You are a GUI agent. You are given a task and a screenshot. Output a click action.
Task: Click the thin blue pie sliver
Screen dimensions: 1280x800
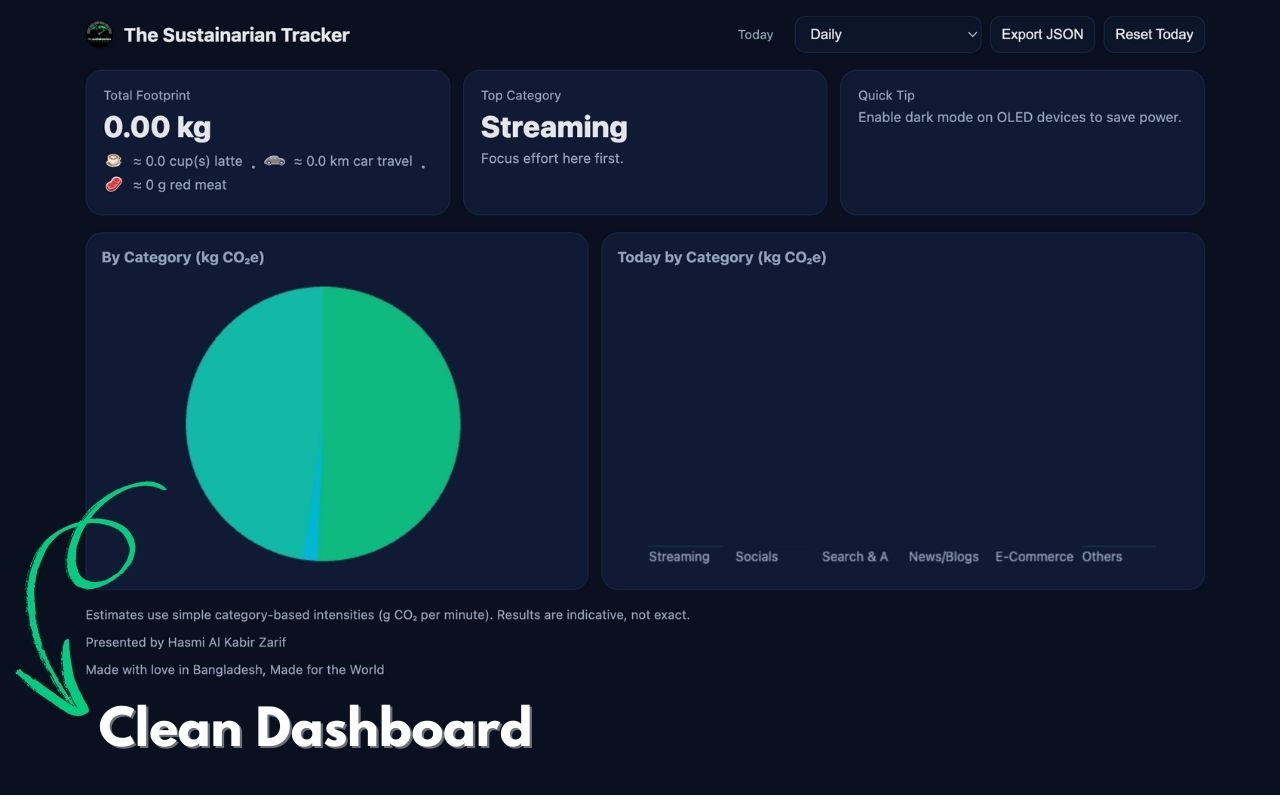[312, 545]
